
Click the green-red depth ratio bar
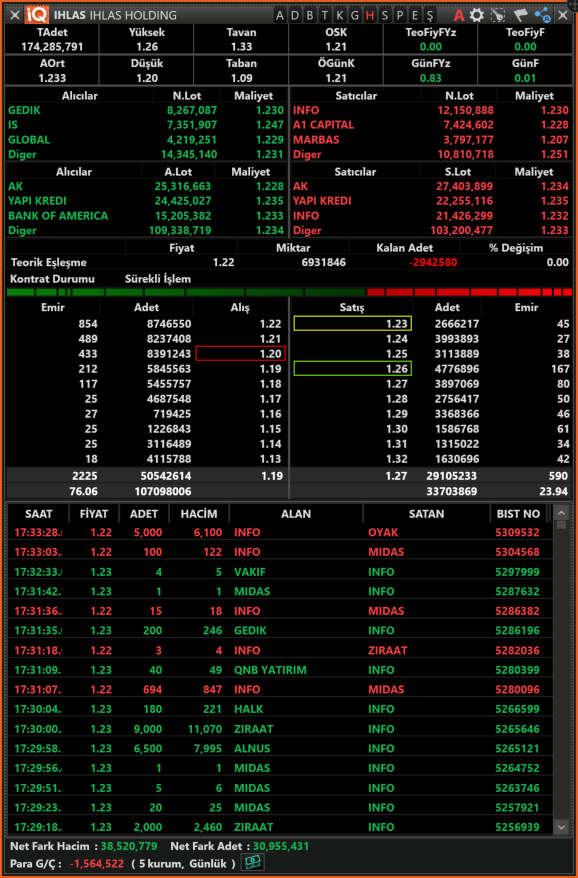[289, 292]
